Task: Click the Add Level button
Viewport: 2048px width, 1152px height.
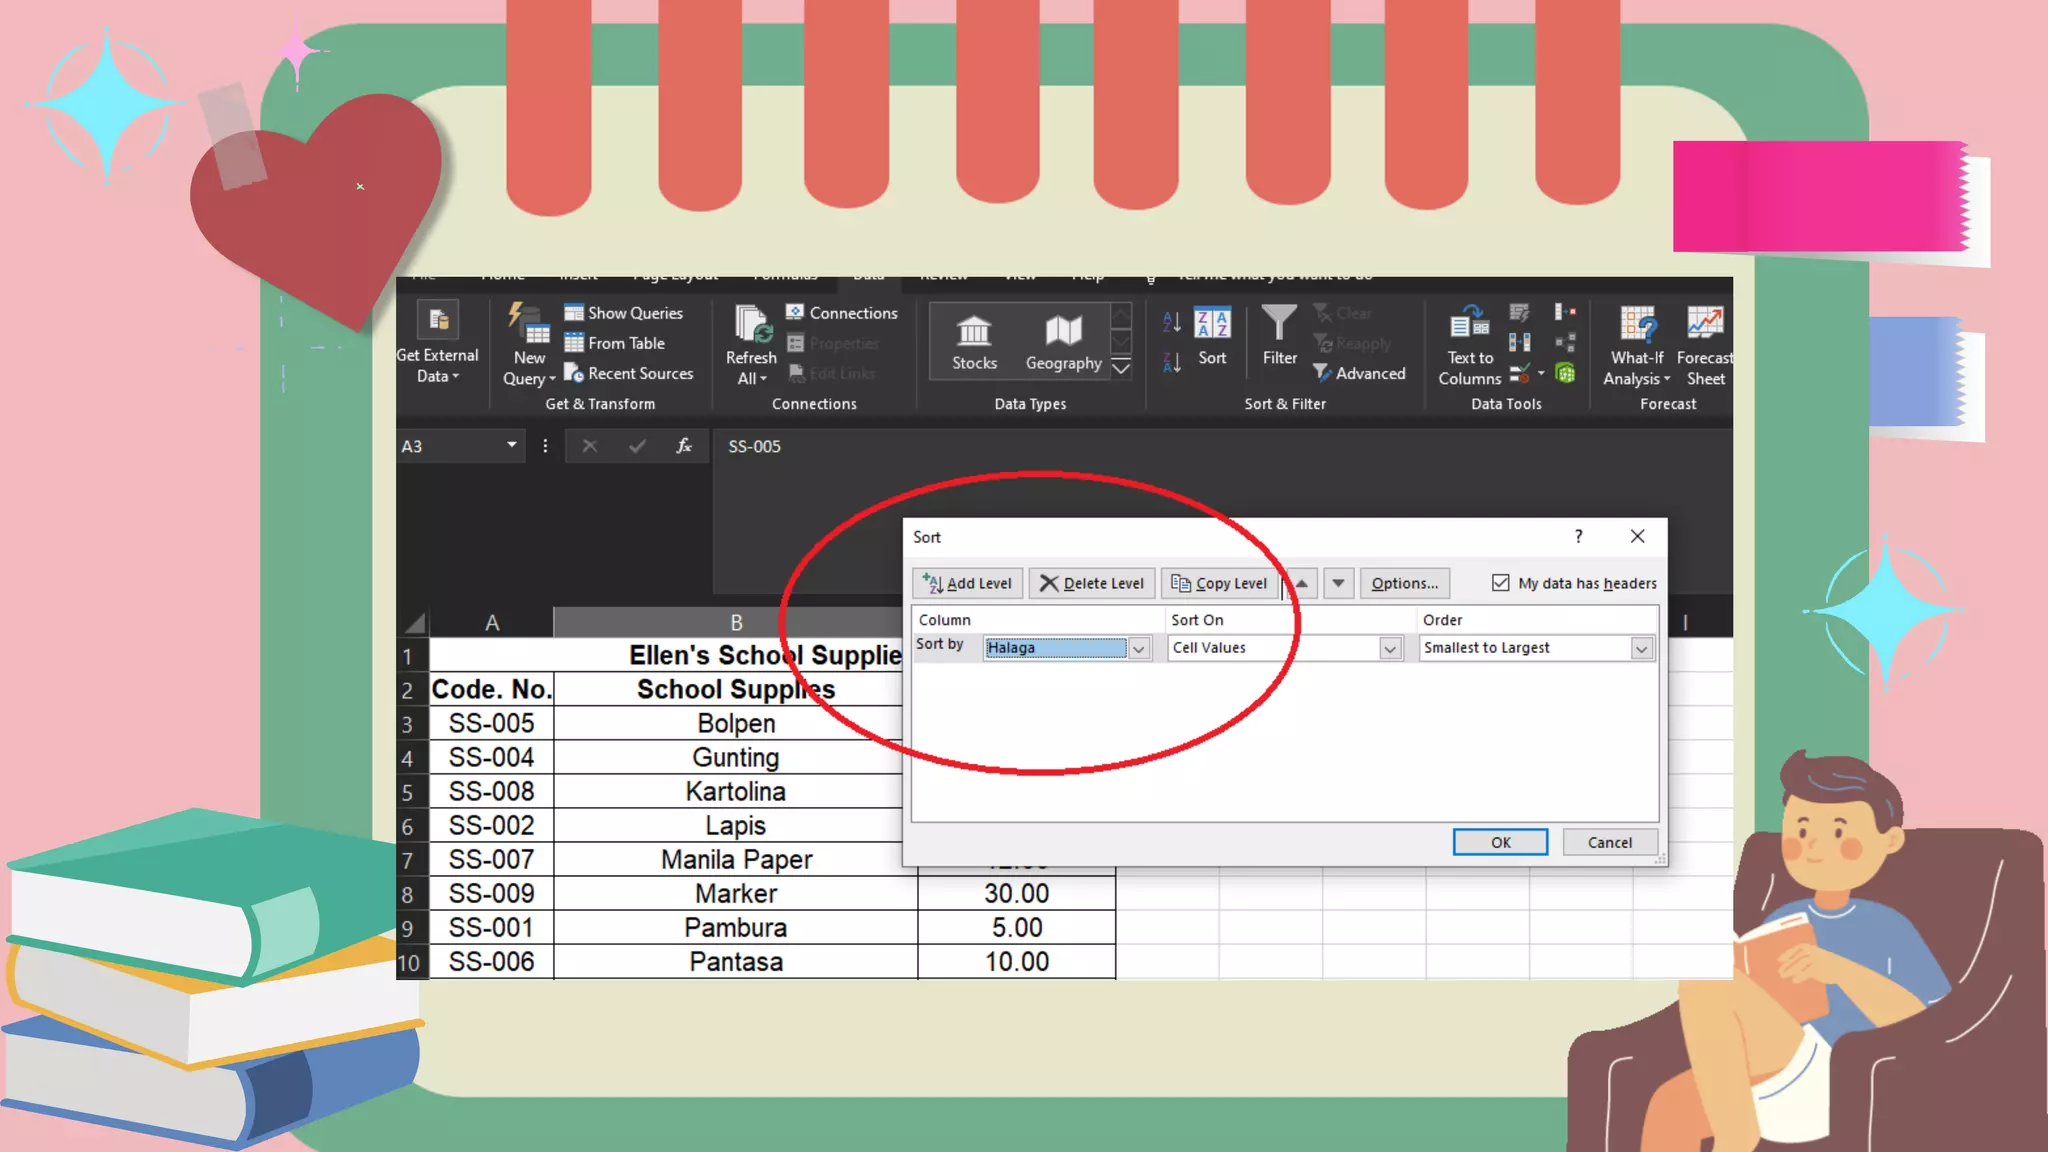Action: pyautogui.click(x=968, y=583)
